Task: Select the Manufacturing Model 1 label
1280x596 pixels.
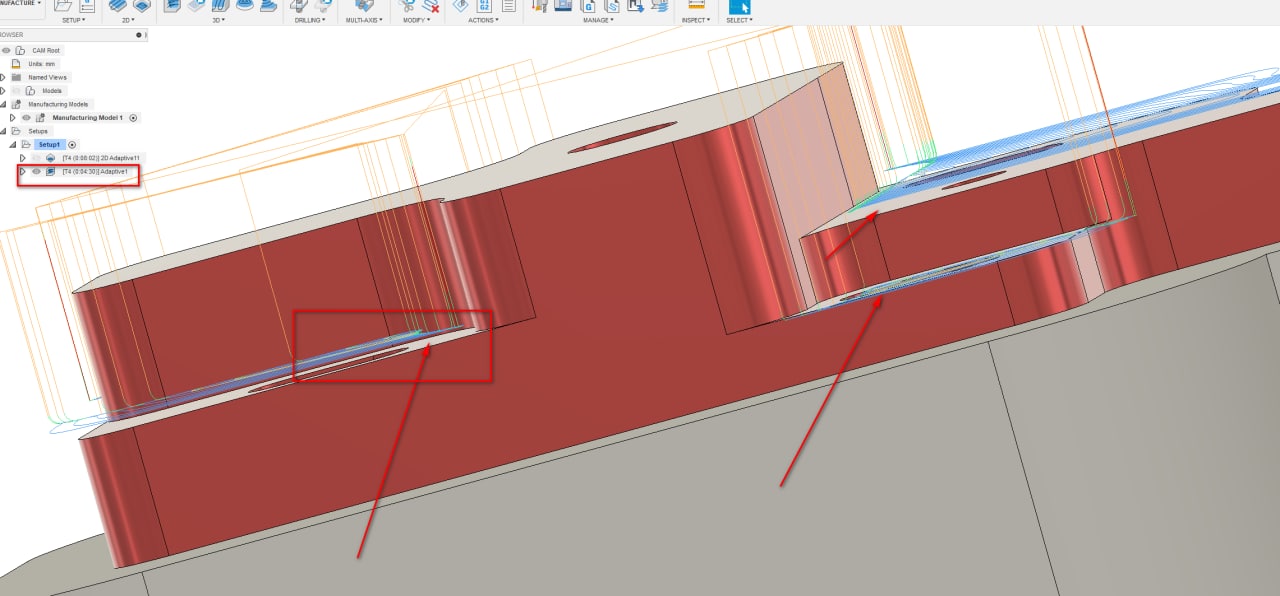Action: [88, 118]
